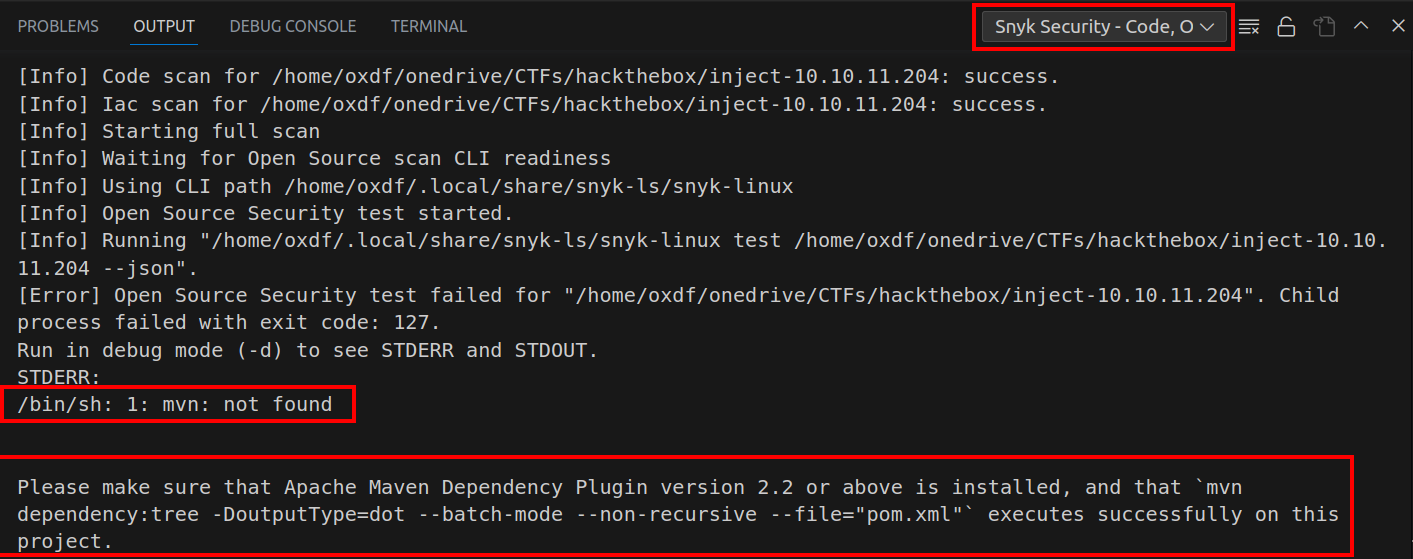The image size is (1413, 559).
Task: Click the Apache Maven Dependency Plugin message
Action: (676, 514)
